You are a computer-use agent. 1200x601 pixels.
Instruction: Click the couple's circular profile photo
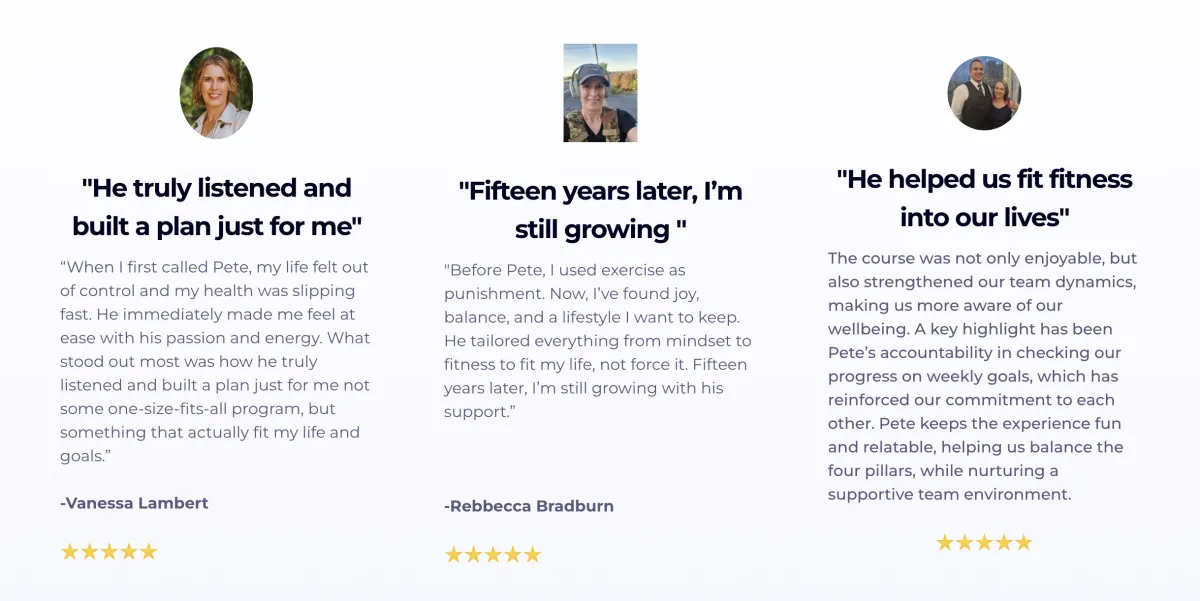point(984,93)
